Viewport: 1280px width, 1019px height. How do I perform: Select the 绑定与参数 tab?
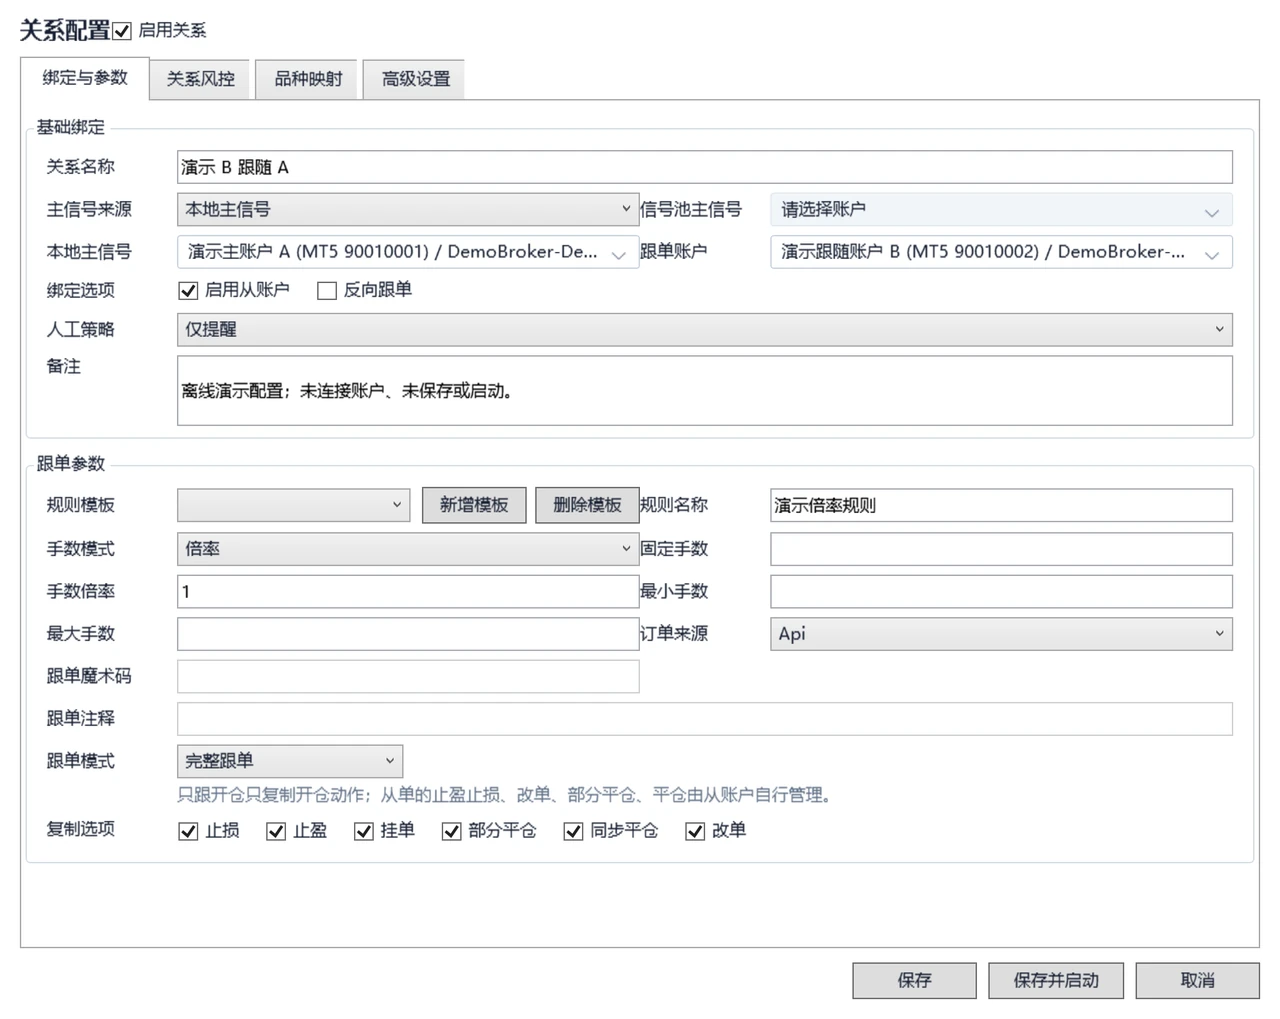point(85,78)
